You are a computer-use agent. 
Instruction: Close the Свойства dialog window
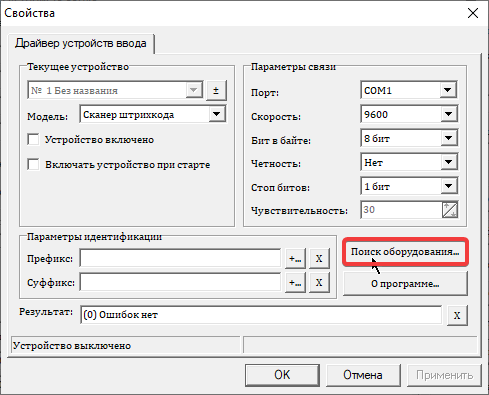473,13
